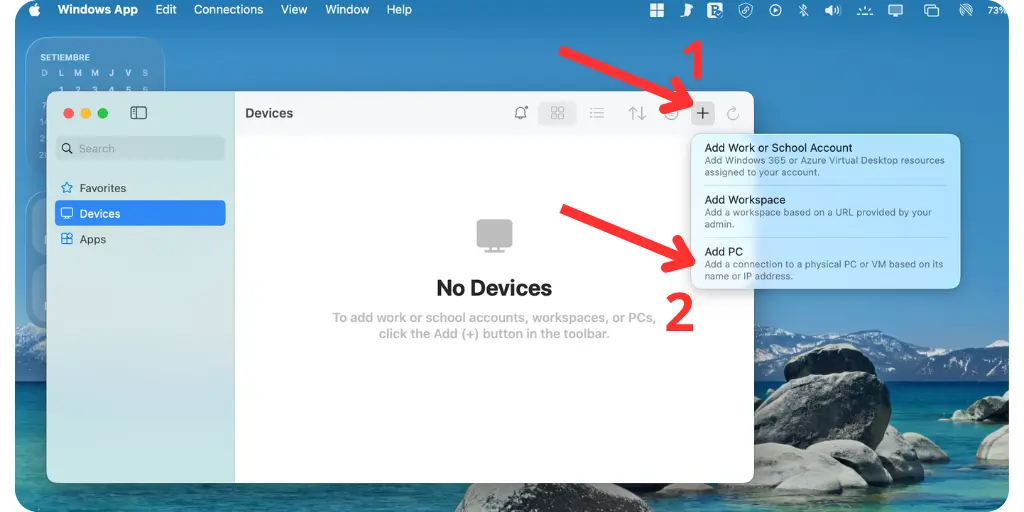Switch to grid view layout
The width and height of the screenshot is (1024, 512).
[557, 113]
